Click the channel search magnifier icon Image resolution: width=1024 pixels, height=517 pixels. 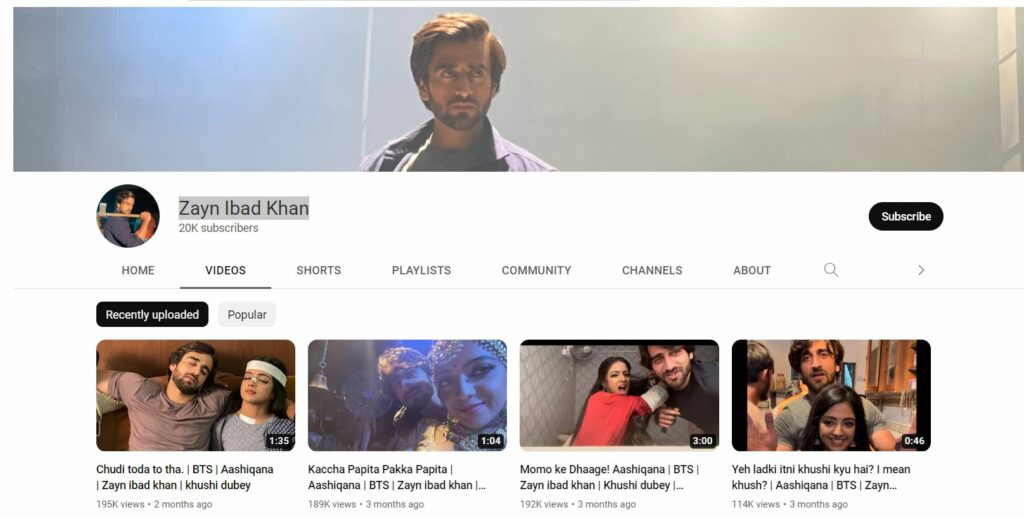point(831,270)
